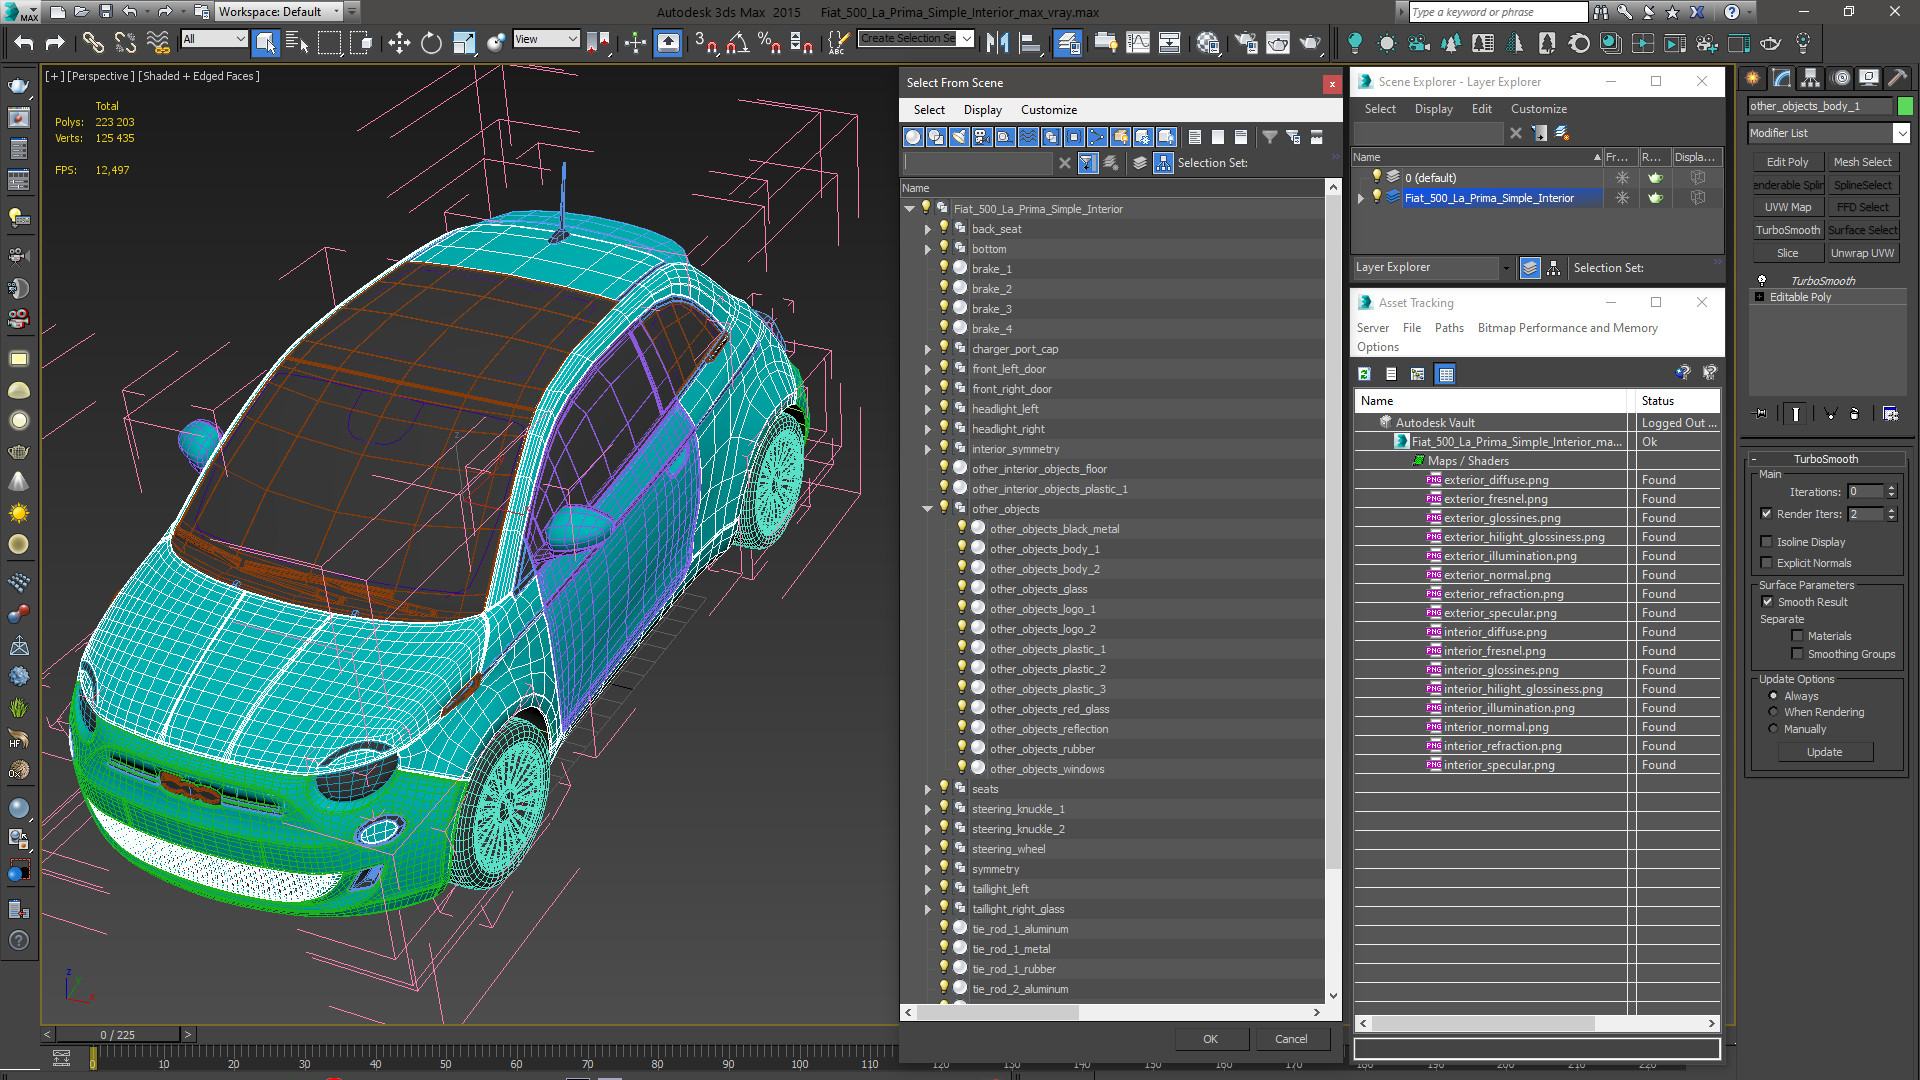Screen dimensions: 1920x1080
Task: Select When Rendering update option
Action: click(x=1774, y=712)
